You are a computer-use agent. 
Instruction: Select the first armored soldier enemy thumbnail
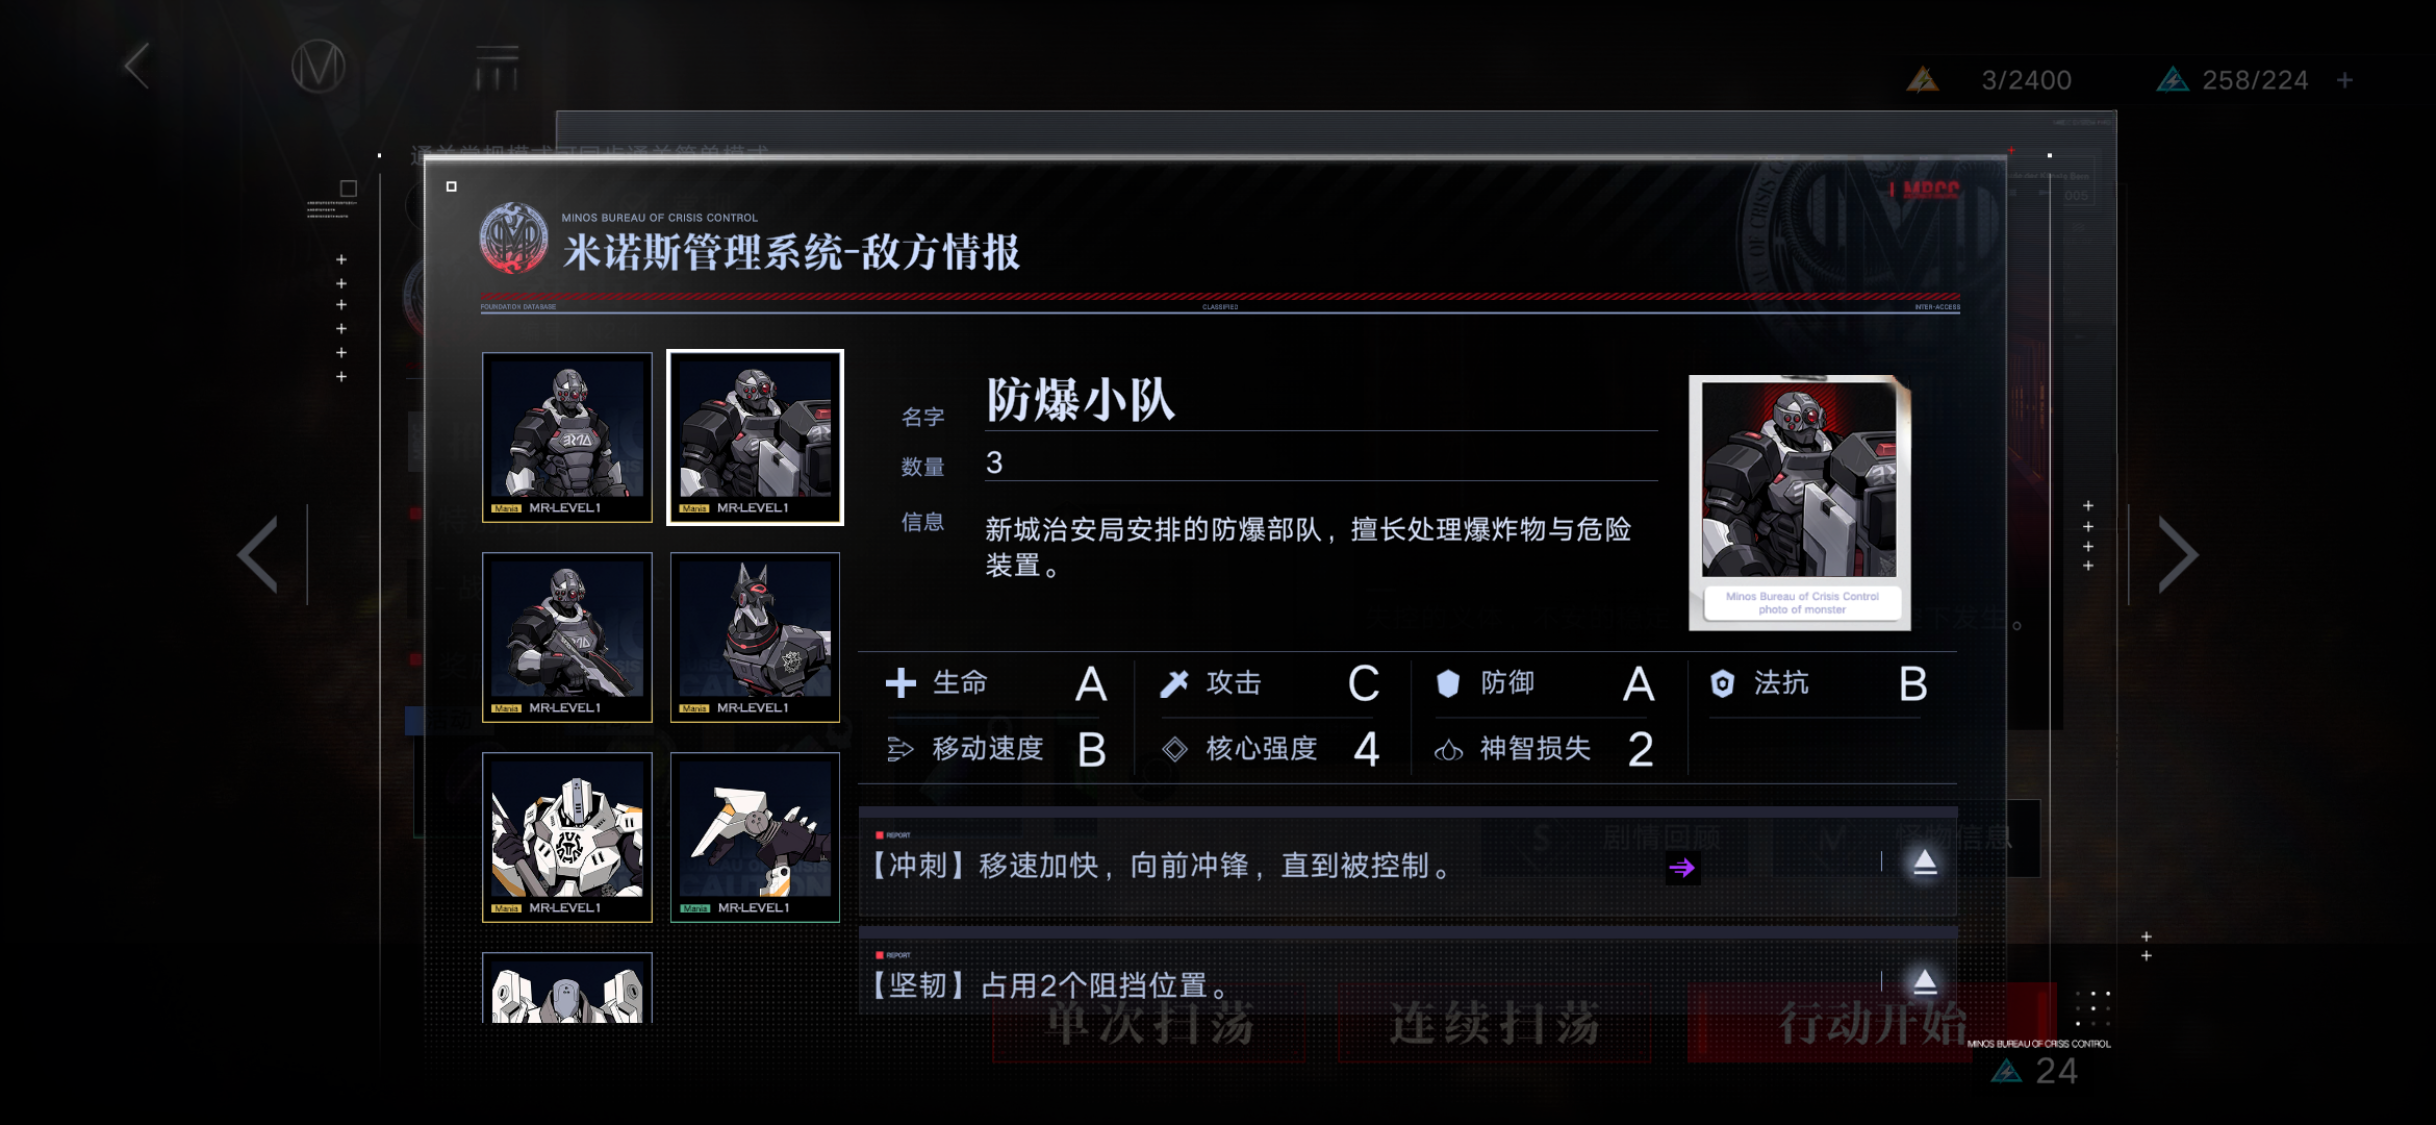[x=567, y=437]
